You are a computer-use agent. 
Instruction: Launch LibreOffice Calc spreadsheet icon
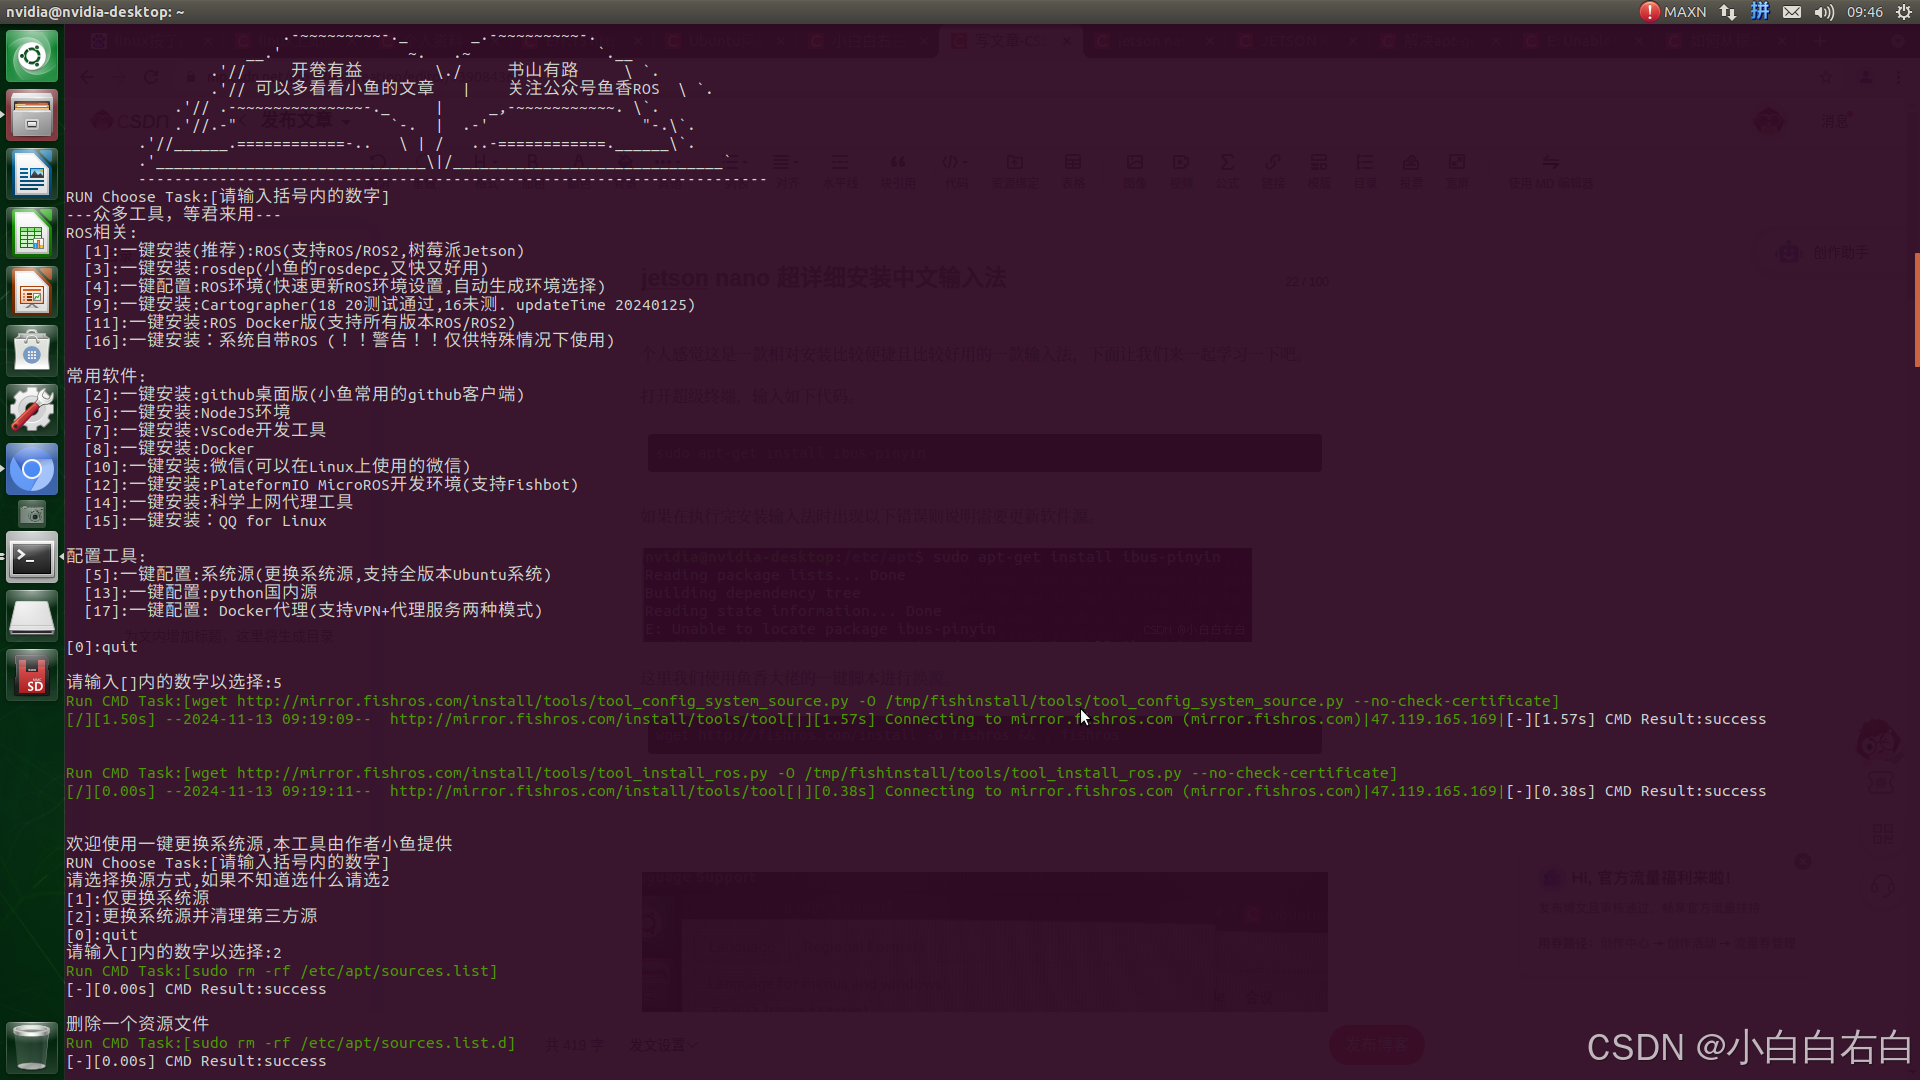coord(32,234)
